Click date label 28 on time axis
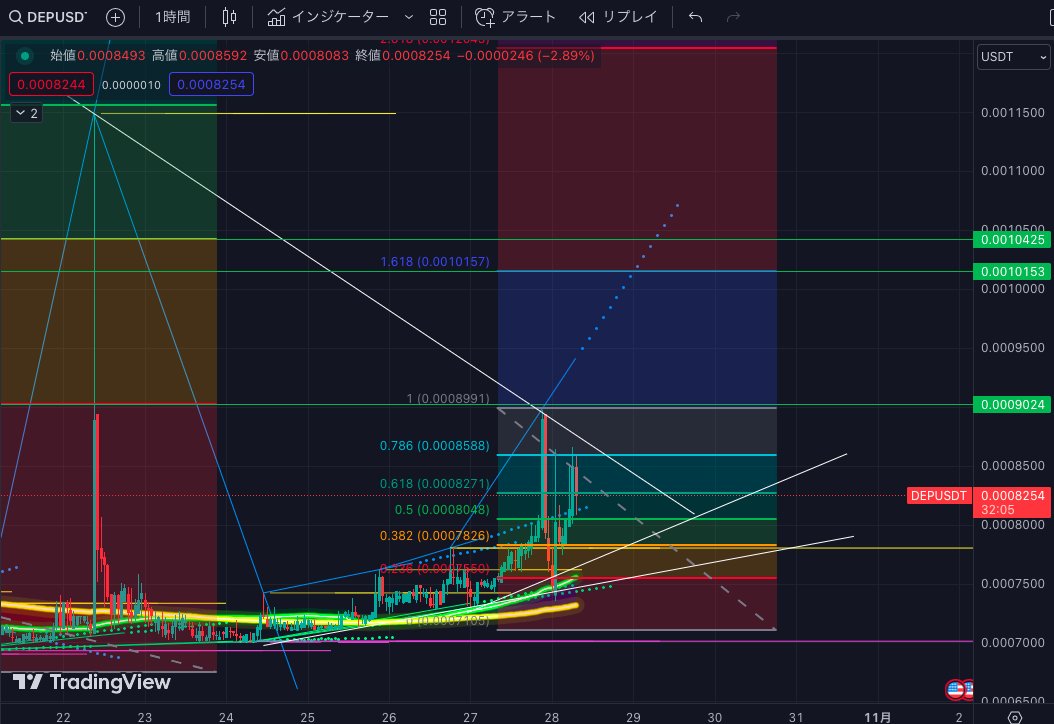Image resolution: width=1054 pixels, height=724 pixels. coord(552,717)
